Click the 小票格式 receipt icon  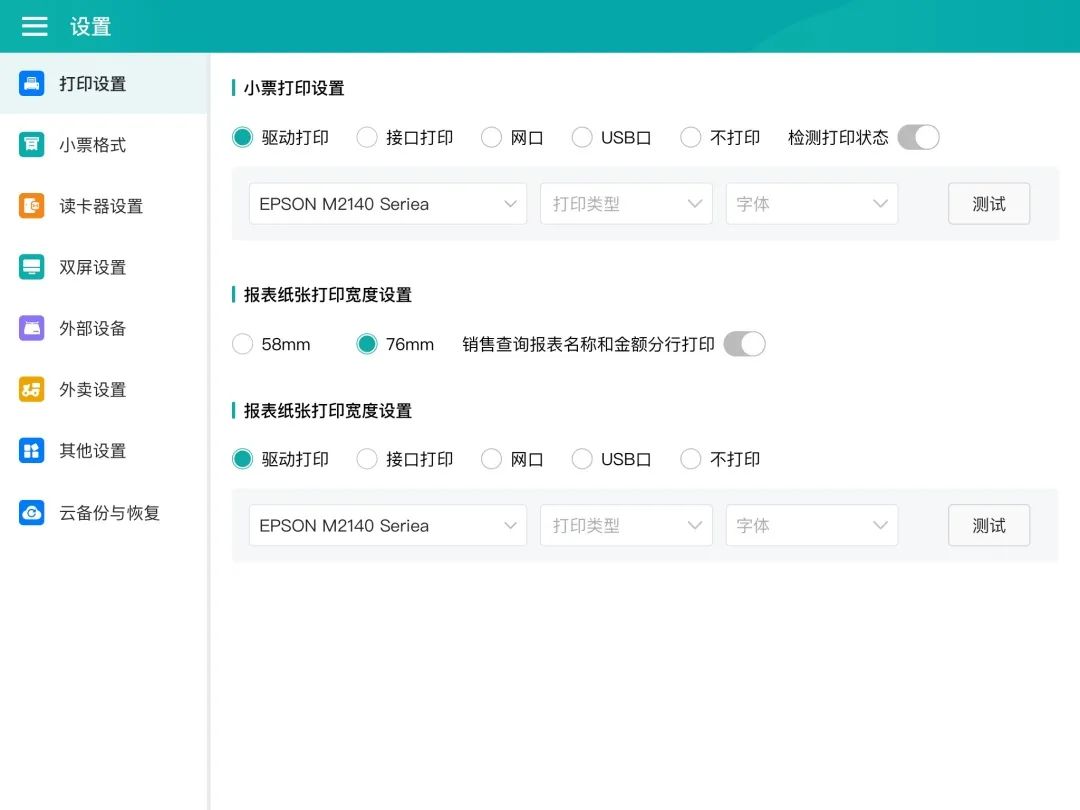32,145
